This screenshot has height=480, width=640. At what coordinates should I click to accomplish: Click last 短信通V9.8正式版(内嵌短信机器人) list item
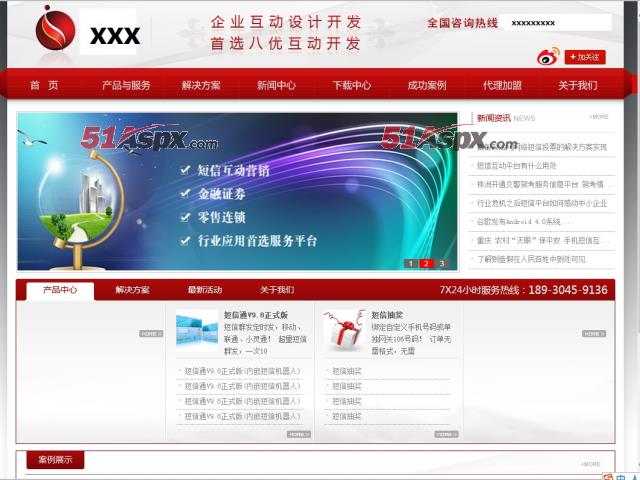pyautogui.click(x=242, y=416)
